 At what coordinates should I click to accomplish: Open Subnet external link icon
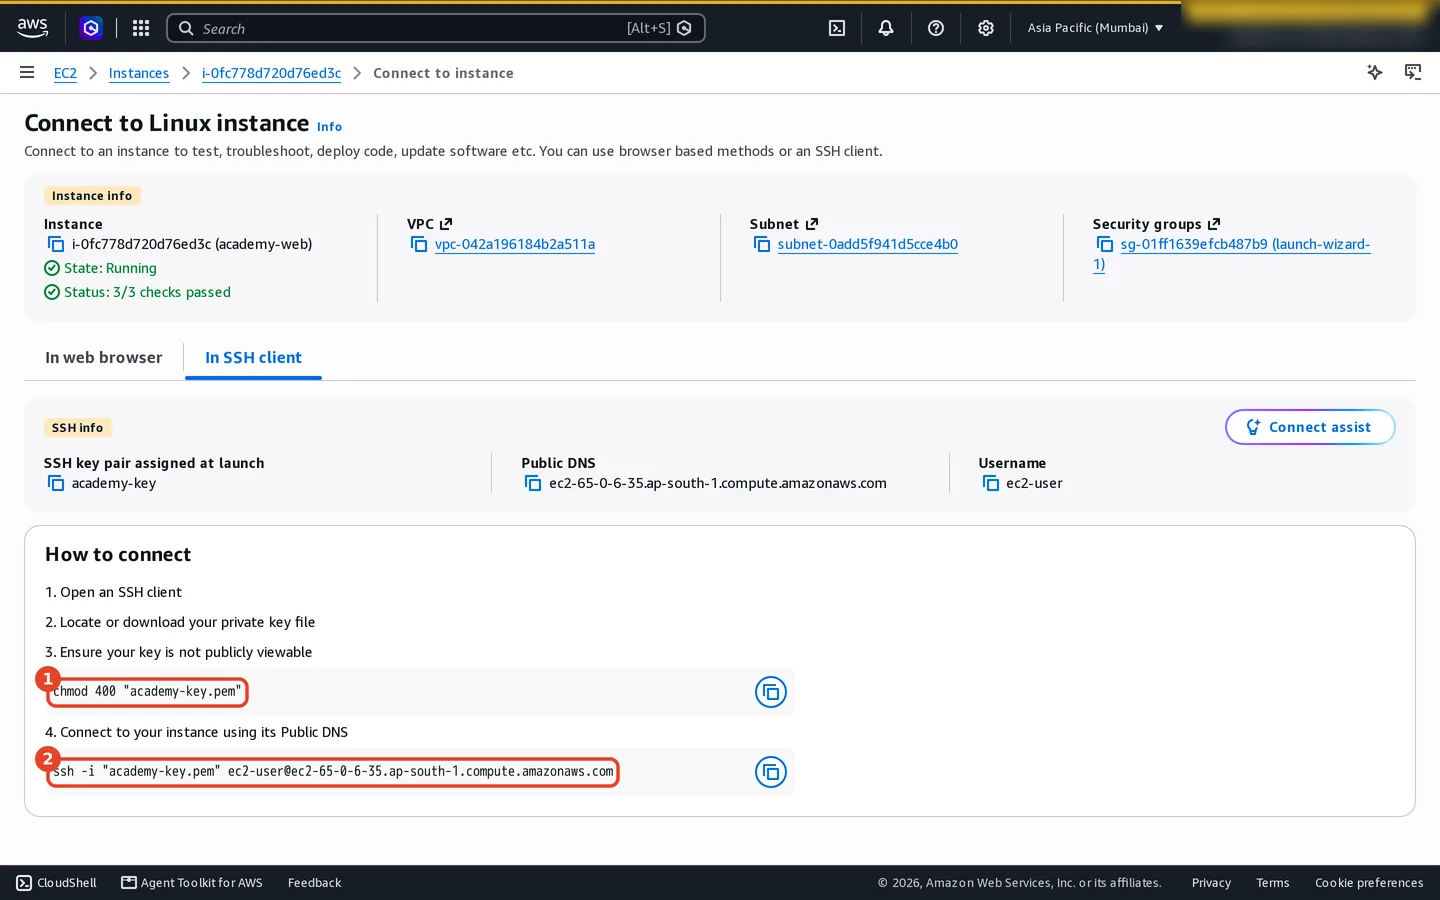click(x=812, y=224)
